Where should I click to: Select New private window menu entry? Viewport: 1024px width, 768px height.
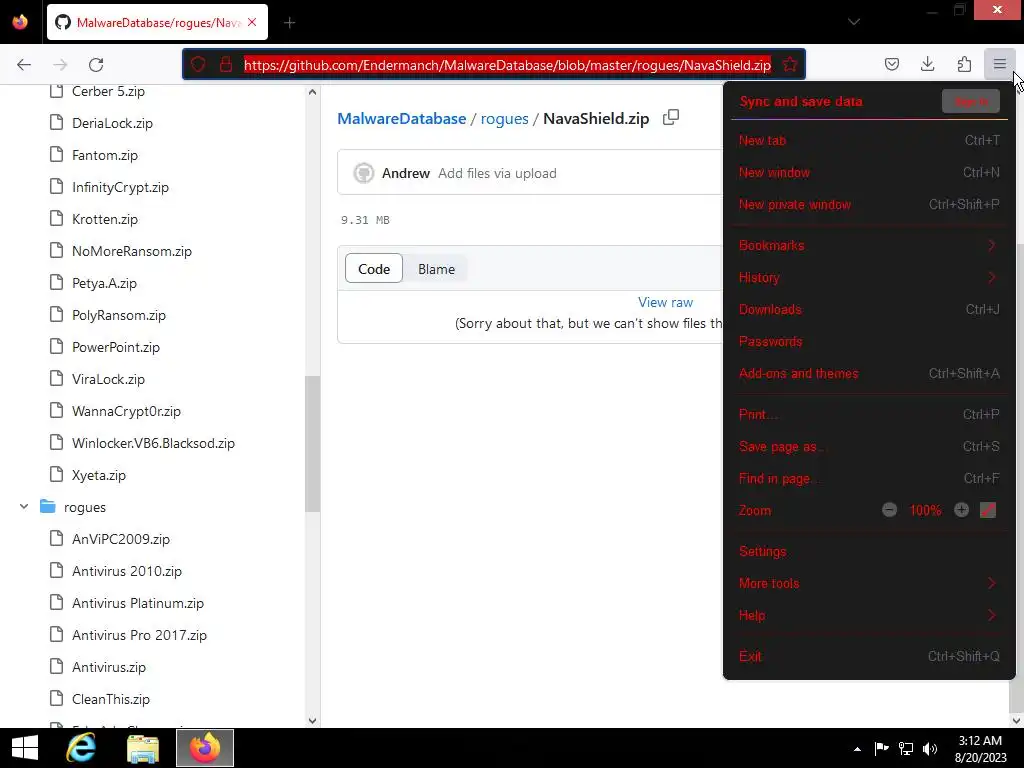869,204
